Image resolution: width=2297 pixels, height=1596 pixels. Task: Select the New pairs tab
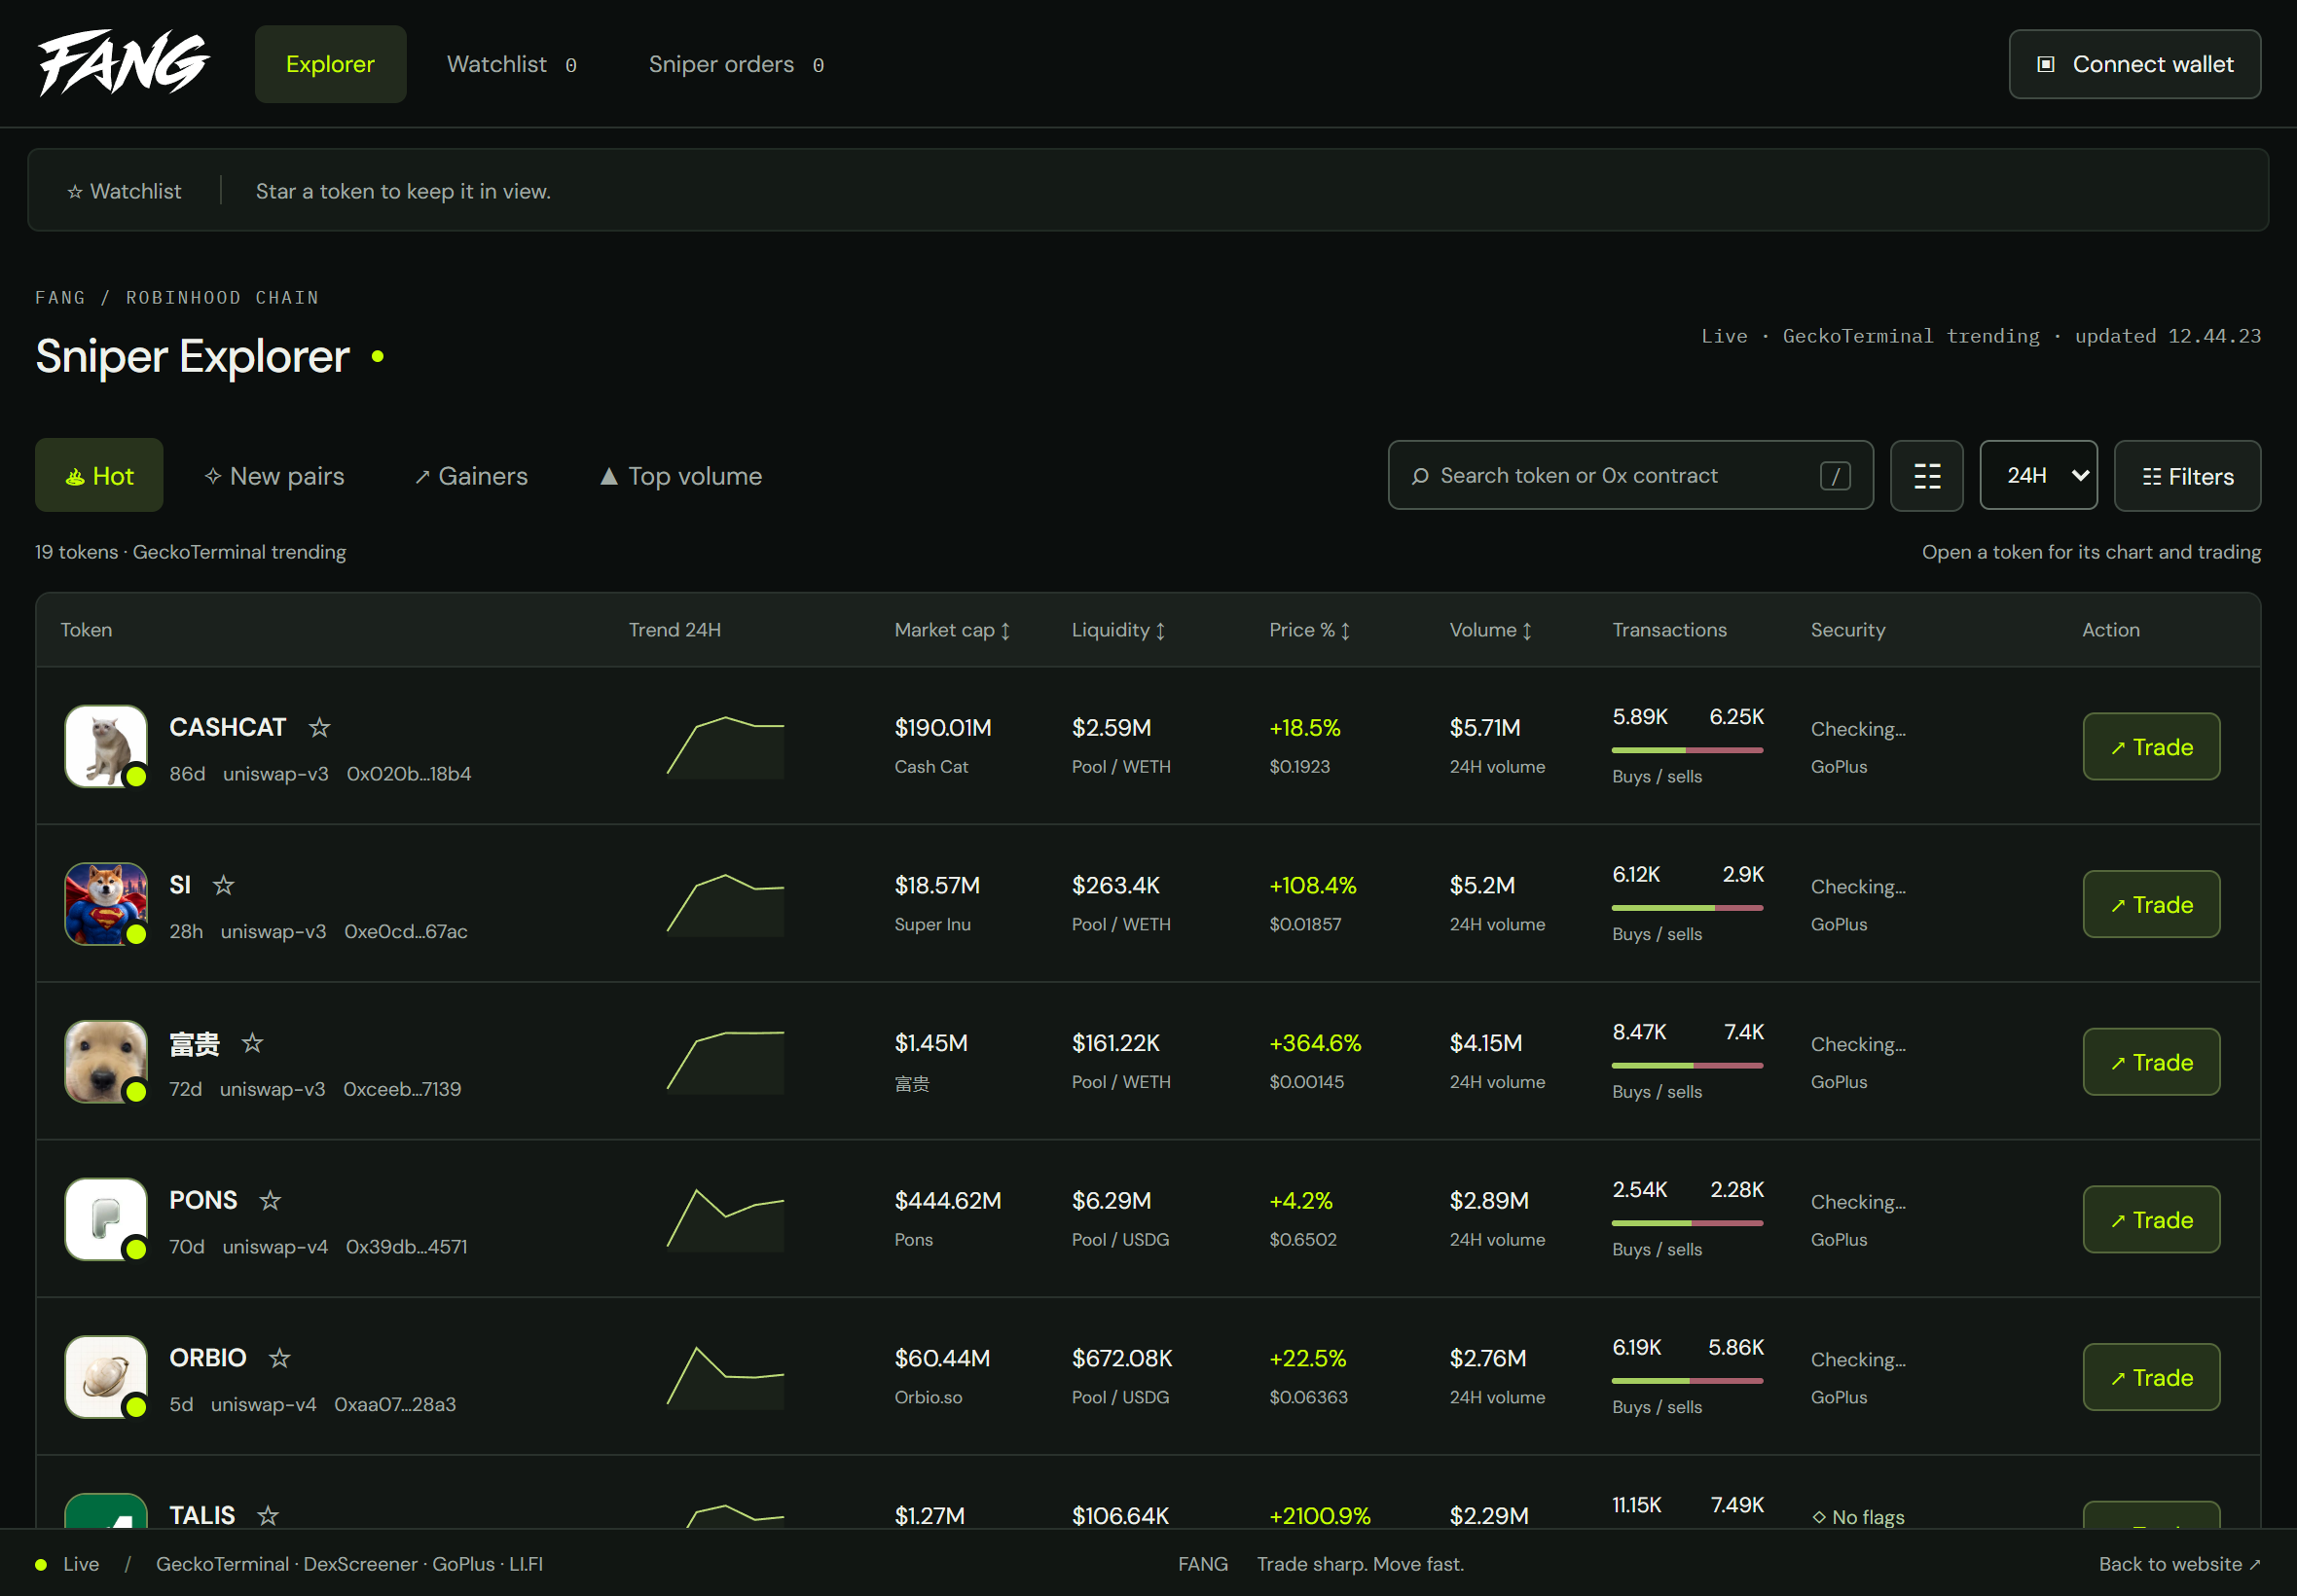tap(274, 476)
